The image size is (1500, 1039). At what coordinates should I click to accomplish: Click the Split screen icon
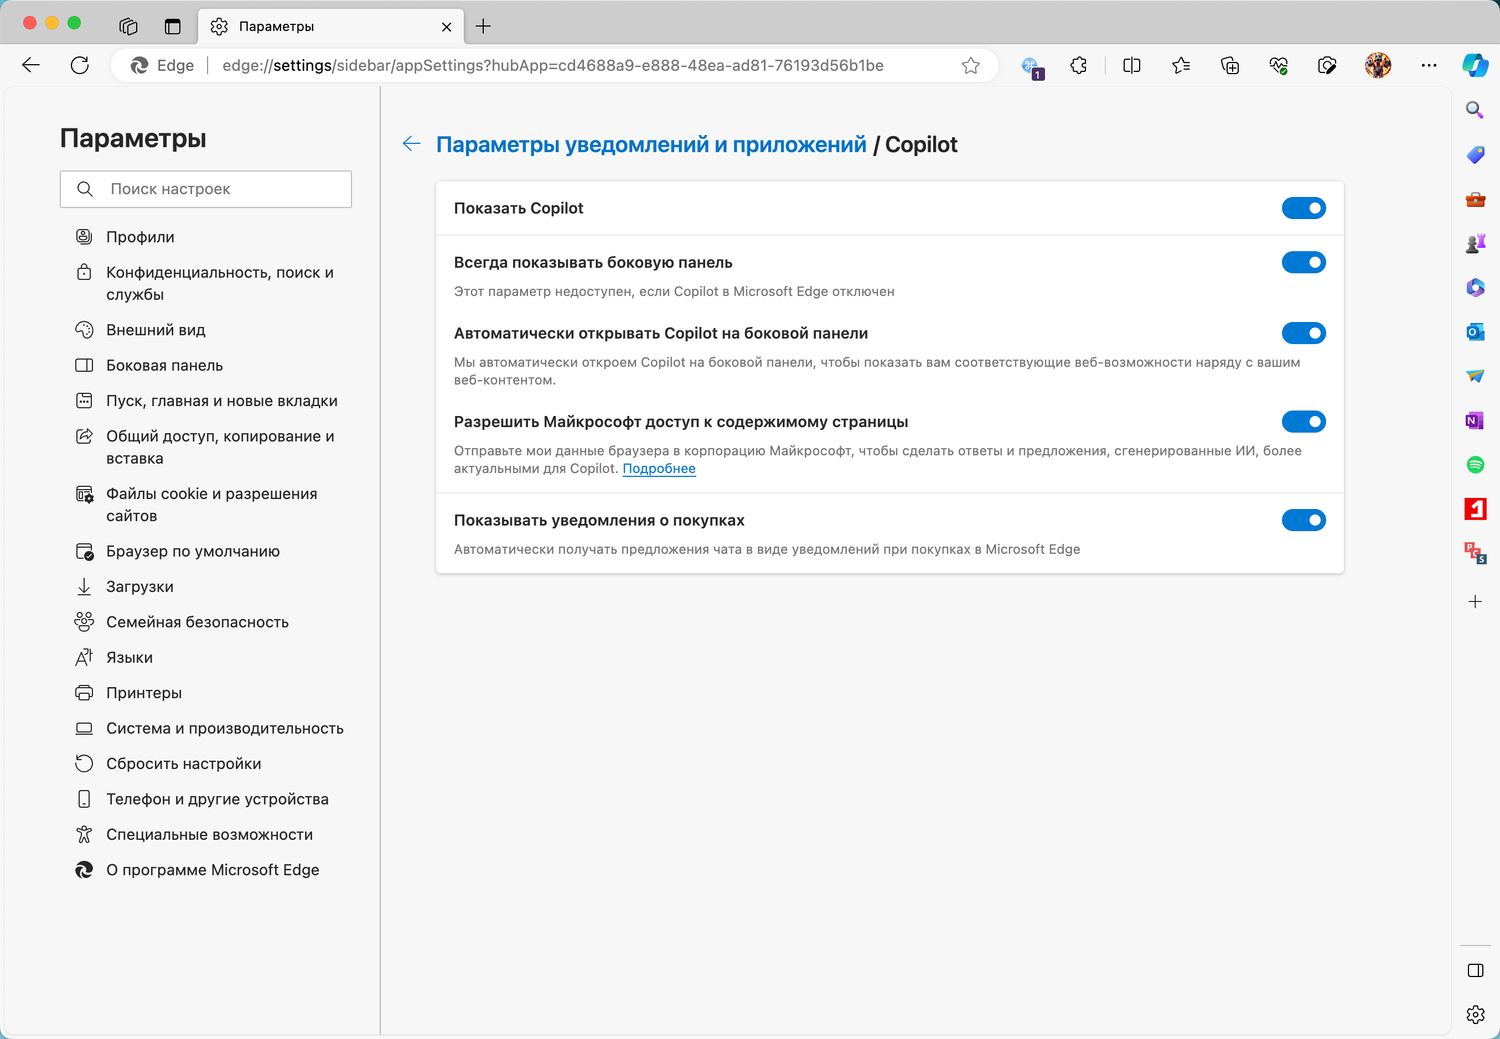[x=1132, y=65]
